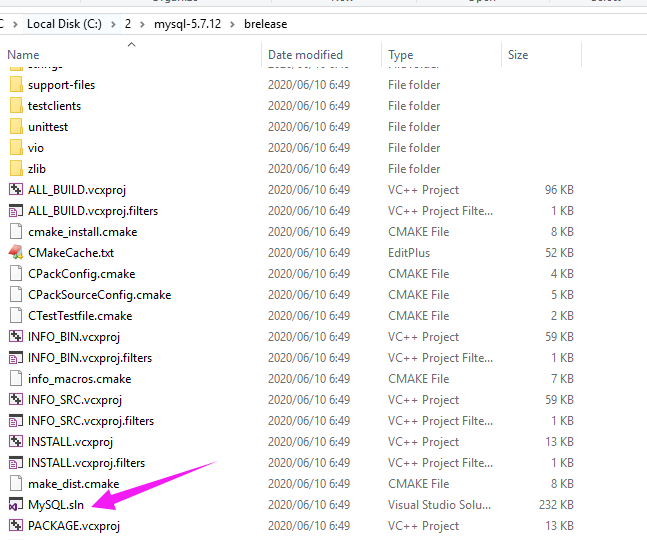Sort files by Type column header
647x540 pixels.
[401, 55]
